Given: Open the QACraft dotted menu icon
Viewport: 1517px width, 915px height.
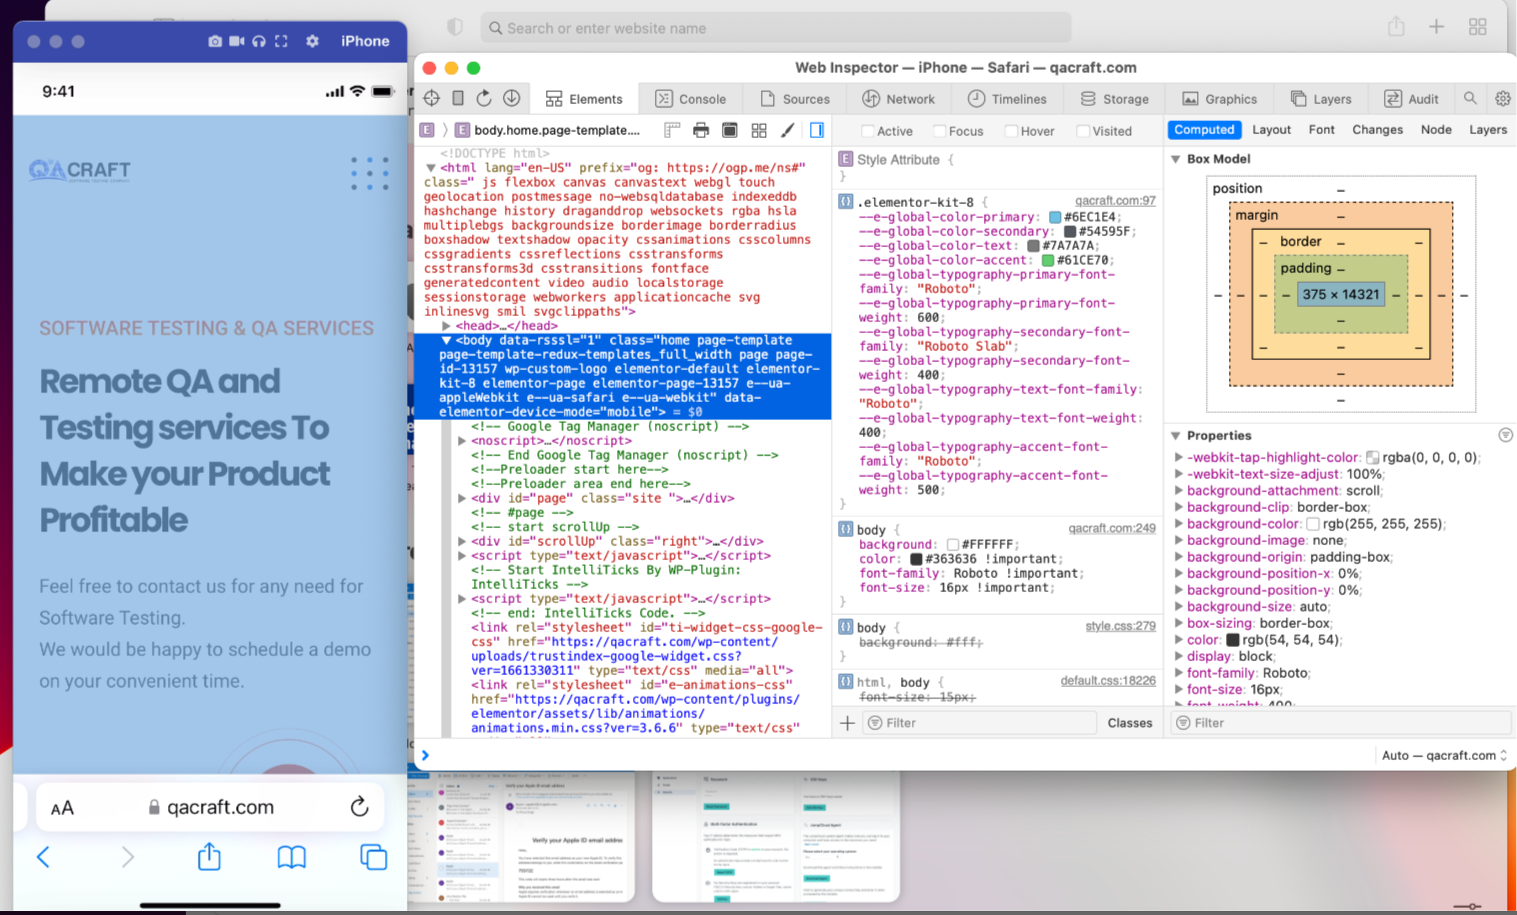Looking at the screenshot, I should (370, 173).
